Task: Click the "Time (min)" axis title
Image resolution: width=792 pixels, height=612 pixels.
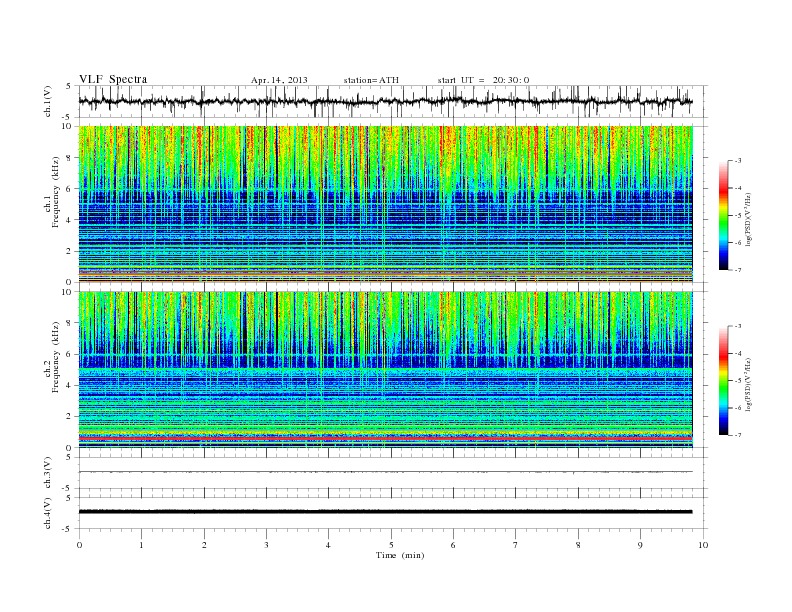Action: point(400,555)
